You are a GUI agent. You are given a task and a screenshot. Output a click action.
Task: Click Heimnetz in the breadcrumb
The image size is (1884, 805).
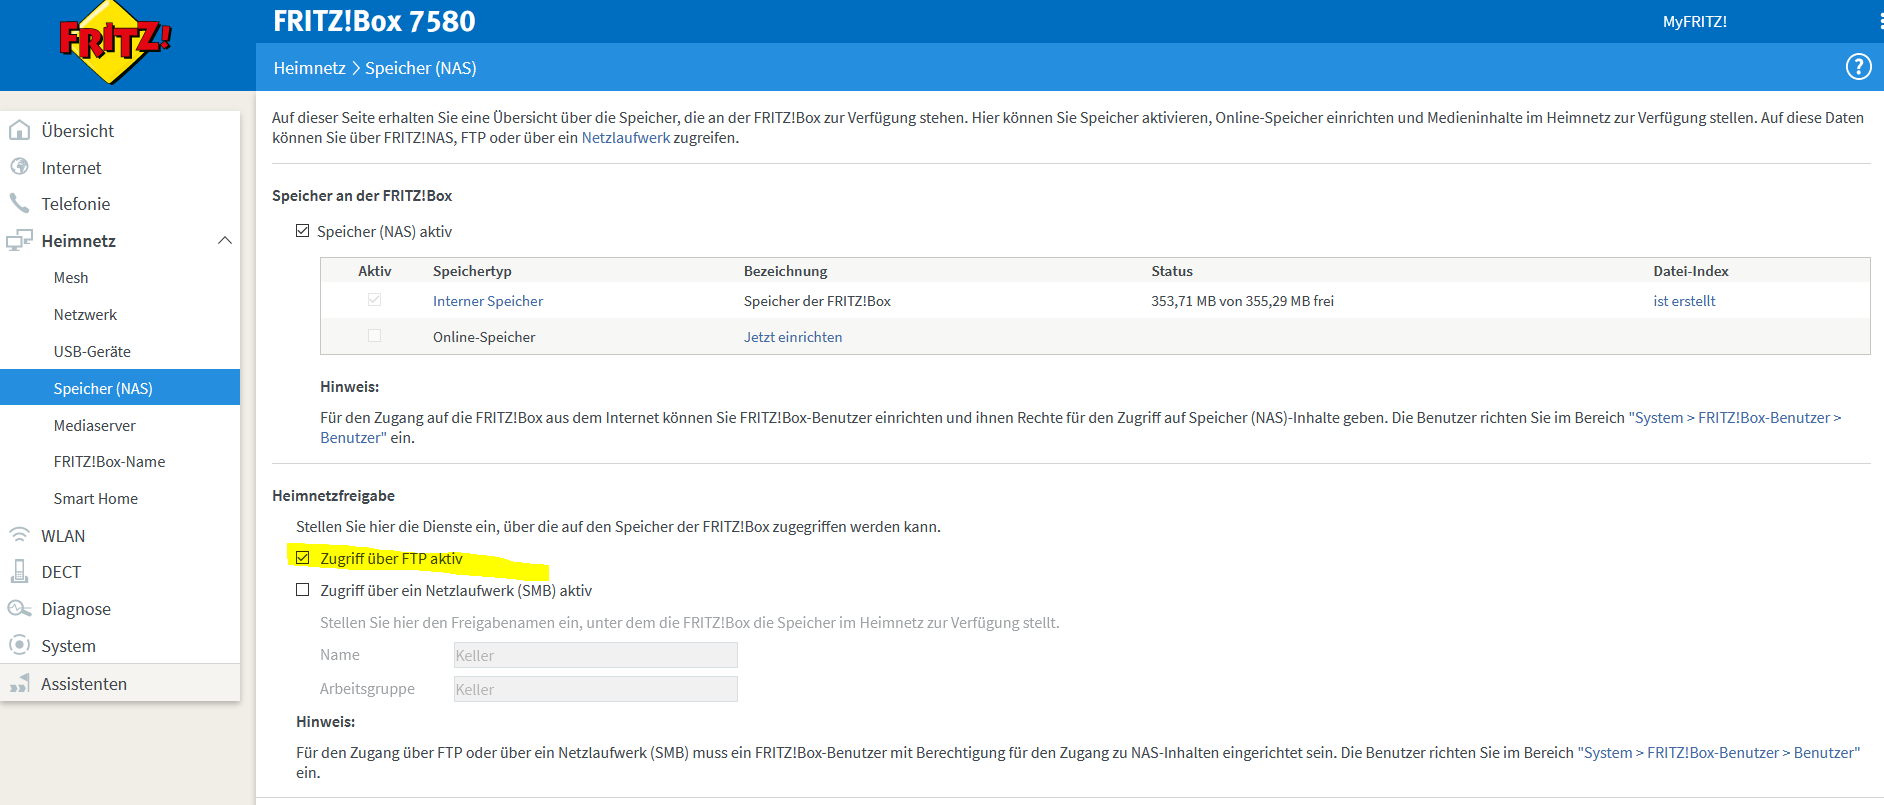coord(309,67)
